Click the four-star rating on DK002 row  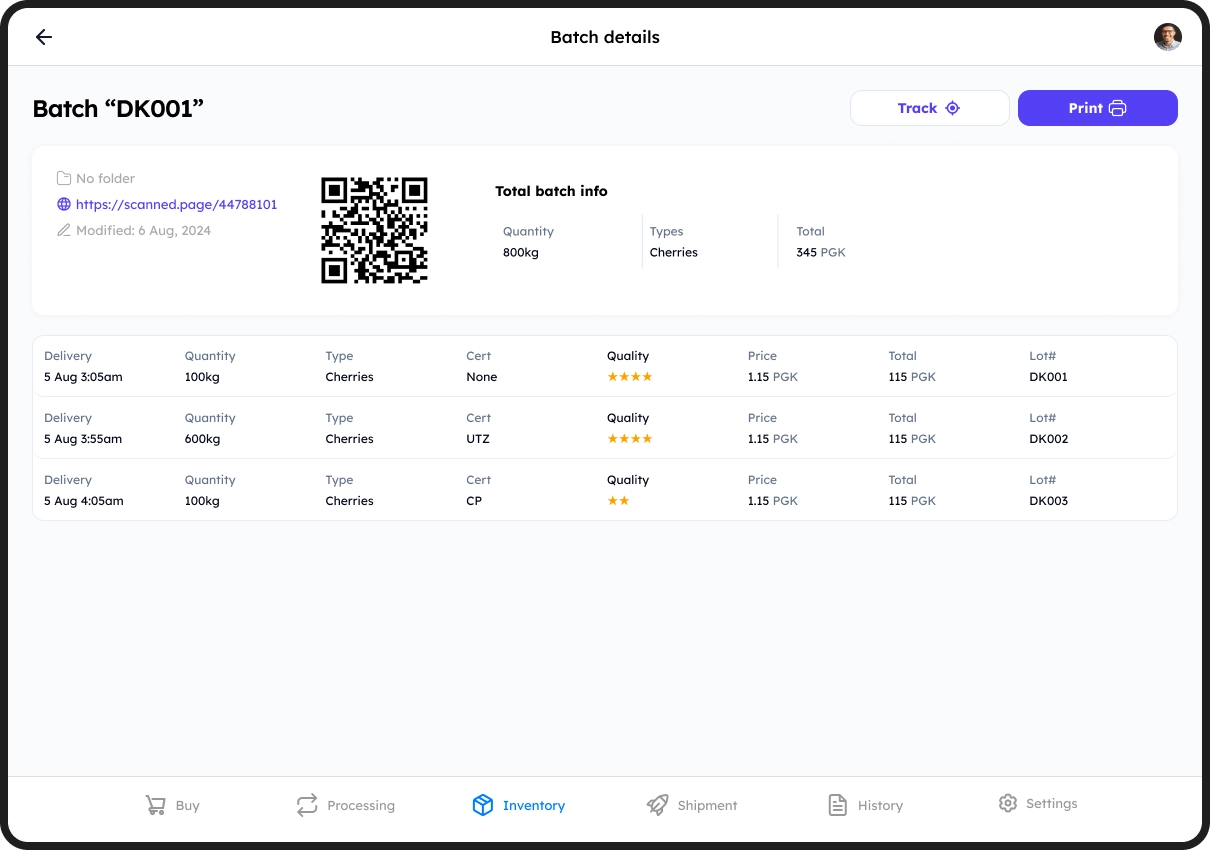[630, 439]
